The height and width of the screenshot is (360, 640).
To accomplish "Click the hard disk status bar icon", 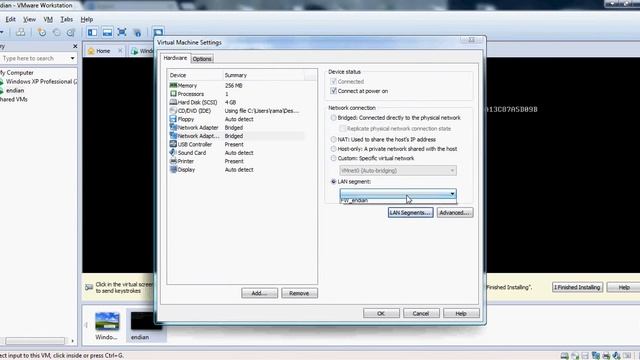I will [564, 356].
